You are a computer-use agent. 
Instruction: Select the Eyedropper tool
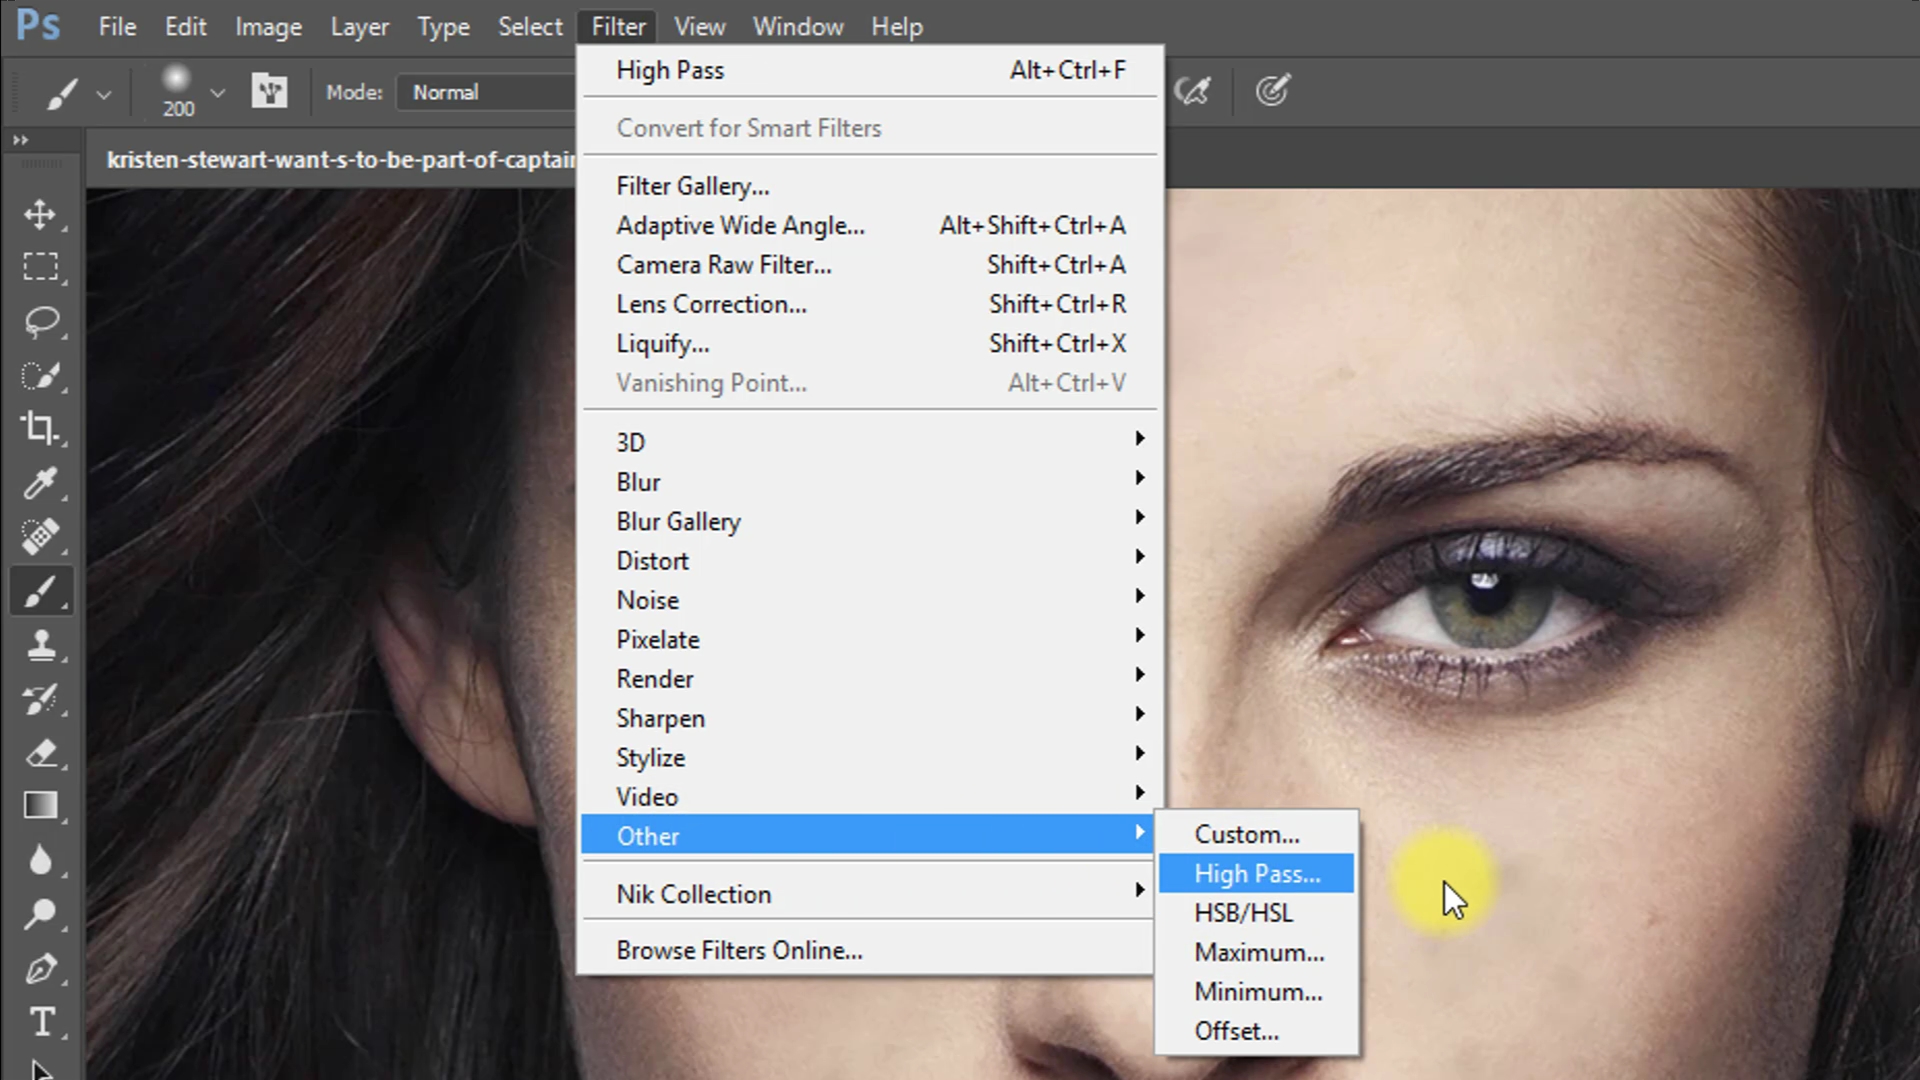[x=40, y=483]
